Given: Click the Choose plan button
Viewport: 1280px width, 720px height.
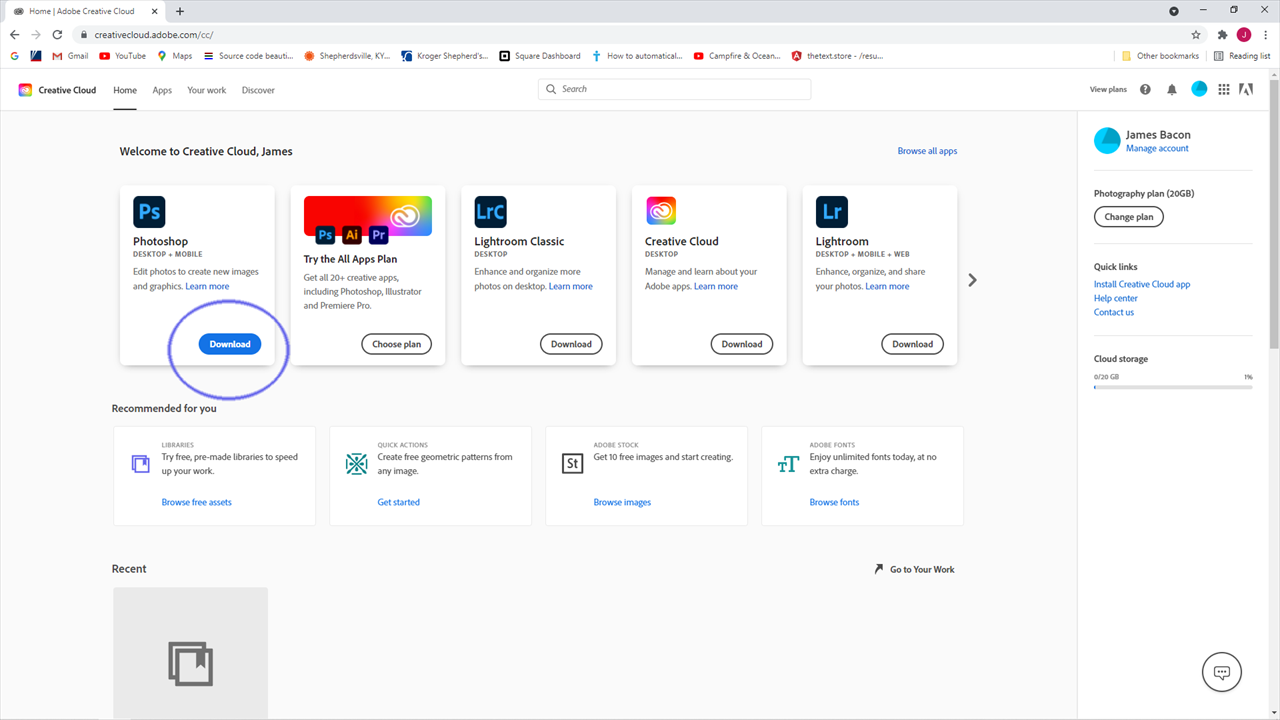Looking at the screenshot, I should point(397,344).
